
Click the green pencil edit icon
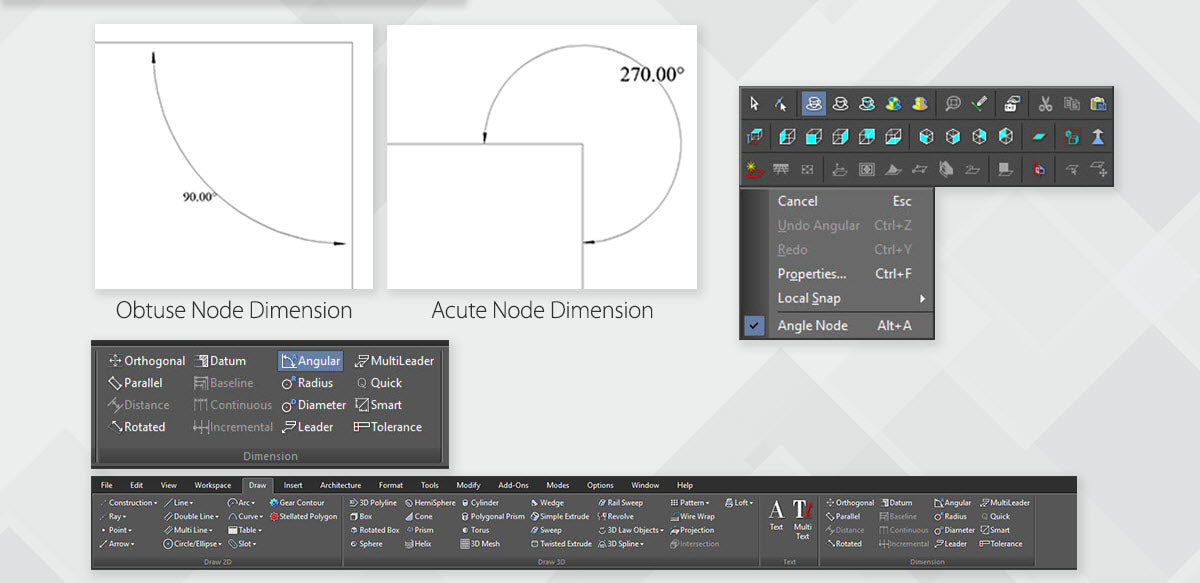980,103
